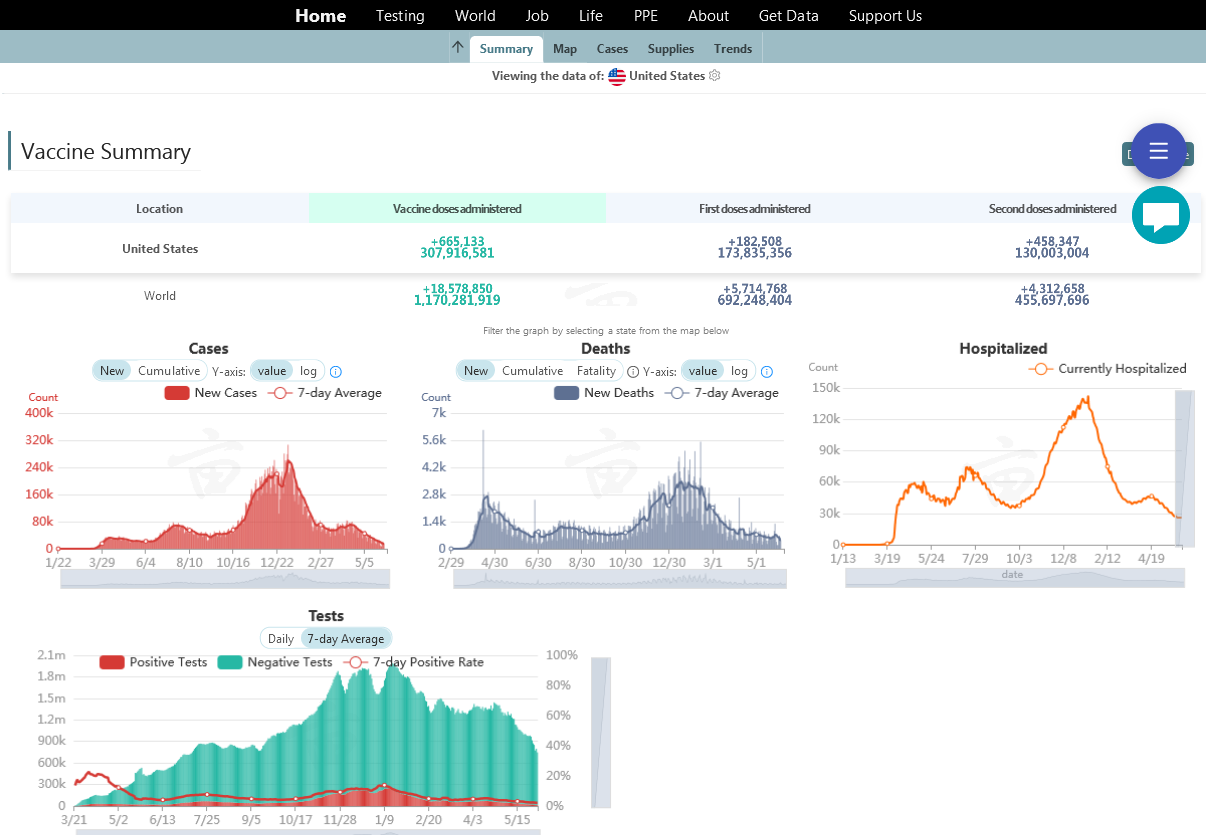Toggle the Currently Hospitalized legend series
The image size is (1206, 835).
click(x=1108, y=369)
